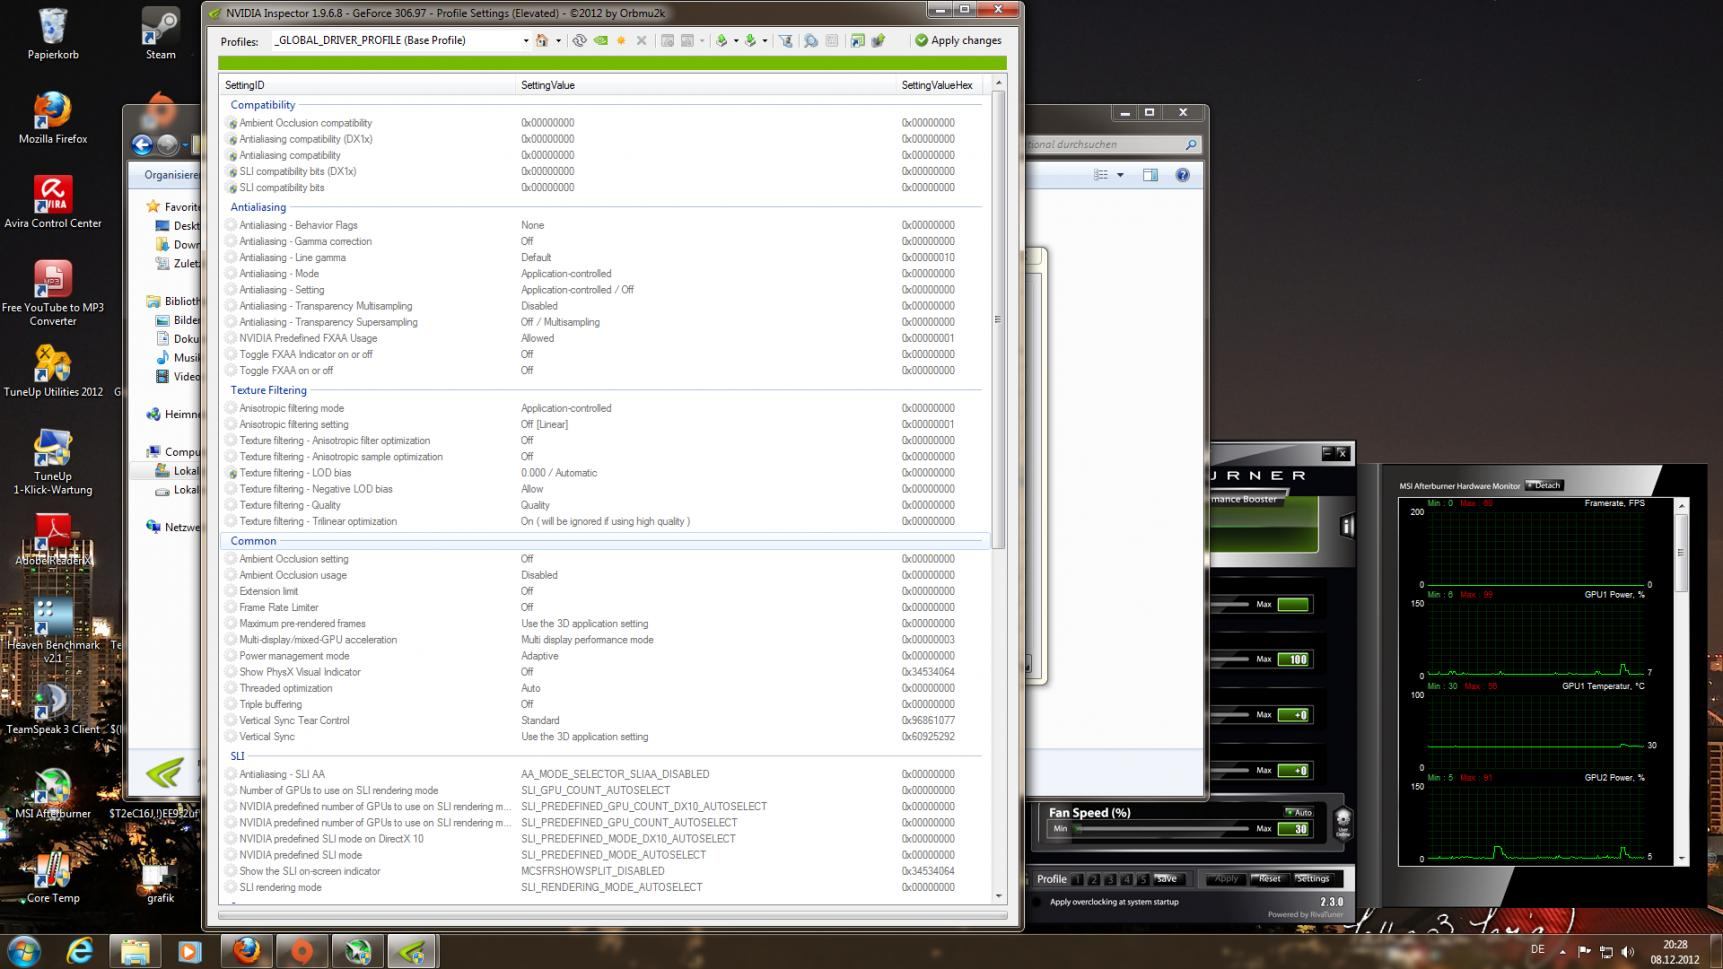
Task: Show hidden system tray icons arrow
Action: pyautogui.click(x=1562, y=952)
